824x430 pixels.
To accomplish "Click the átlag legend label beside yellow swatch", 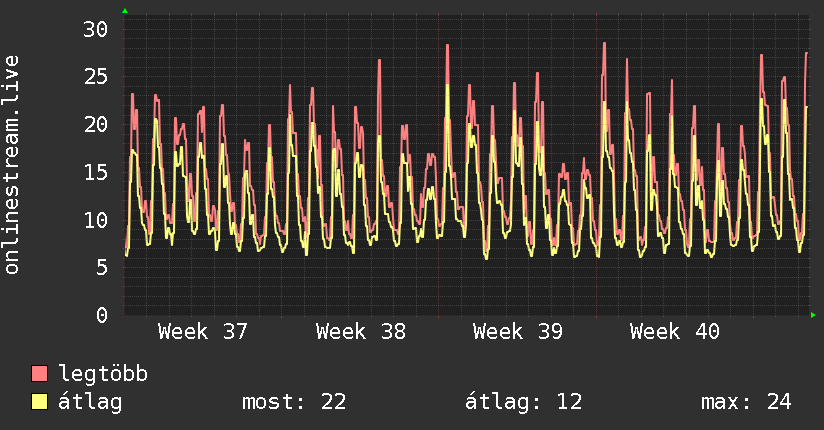I will [90, 402].
